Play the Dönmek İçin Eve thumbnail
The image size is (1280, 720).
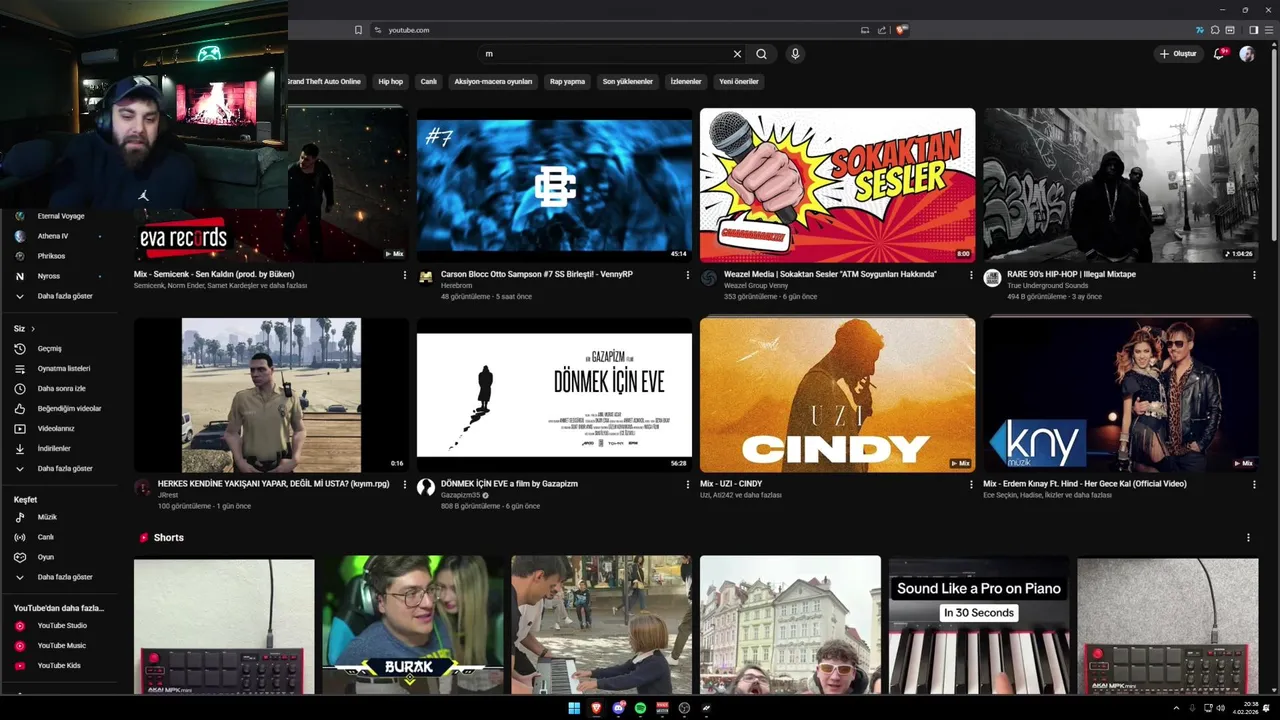pyautogui.click(x=554, y=395)
